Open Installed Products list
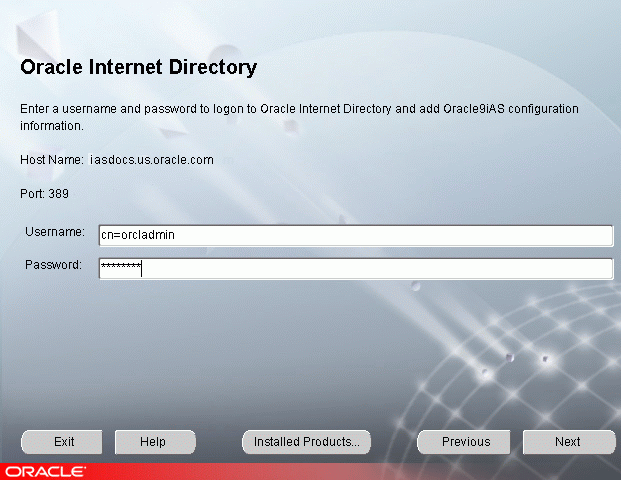 click(x=307, y=442)
